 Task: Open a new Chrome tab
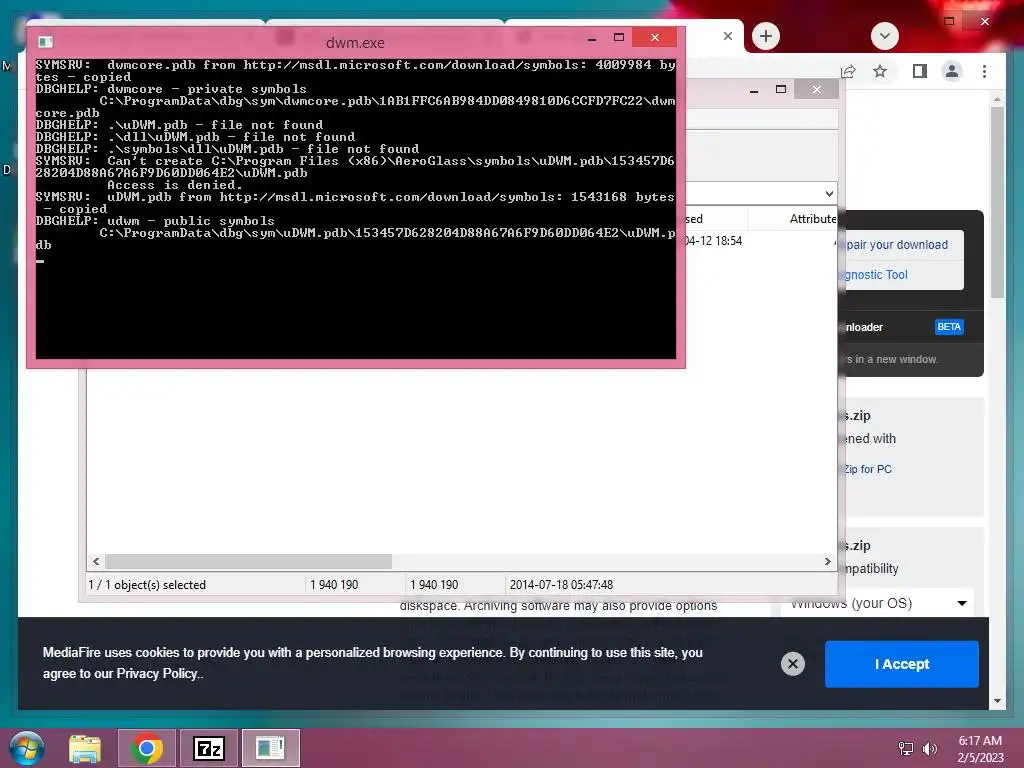click(x=766, y=36)
